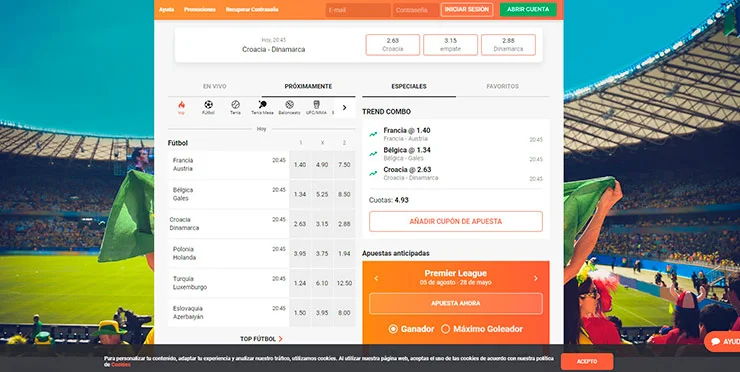Open Recuperar Contraseña link

[x=252, y=9]
